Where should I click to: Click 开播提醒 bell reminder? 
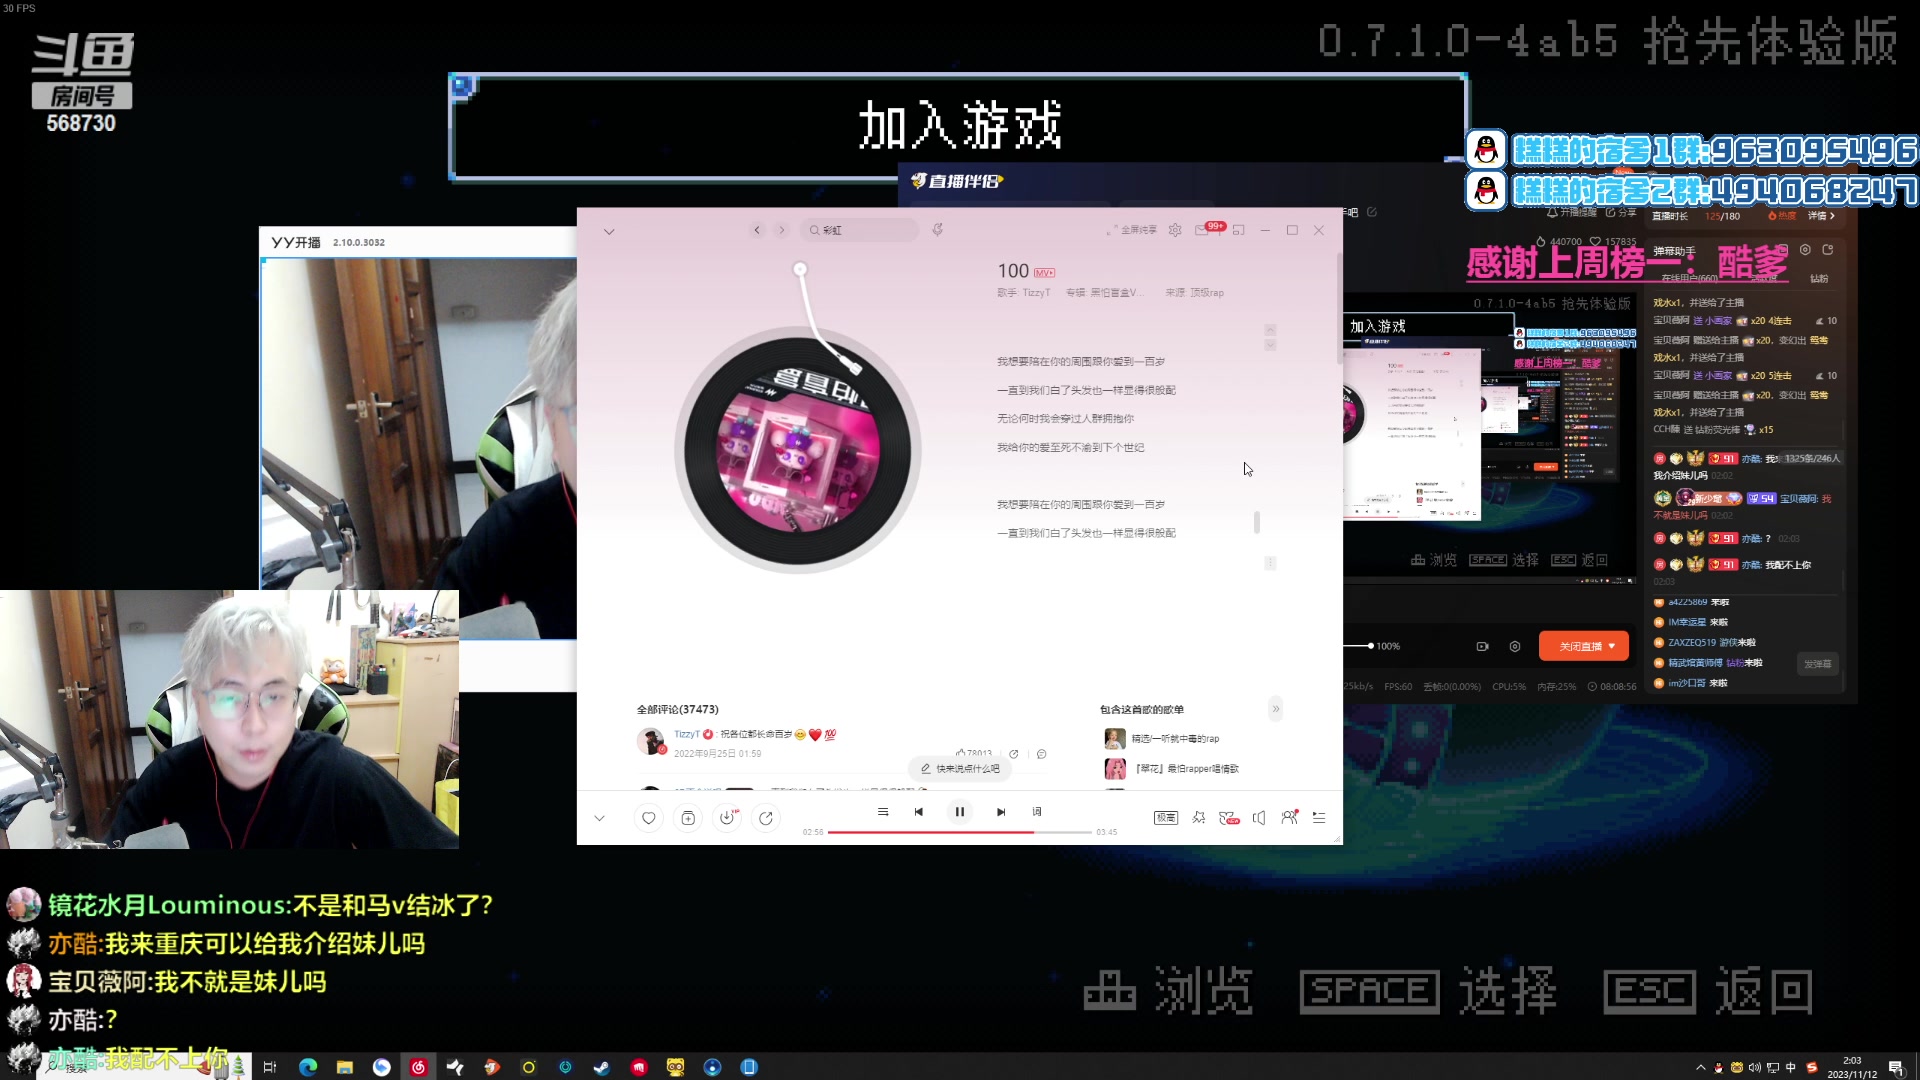[x=1572, y=213]
